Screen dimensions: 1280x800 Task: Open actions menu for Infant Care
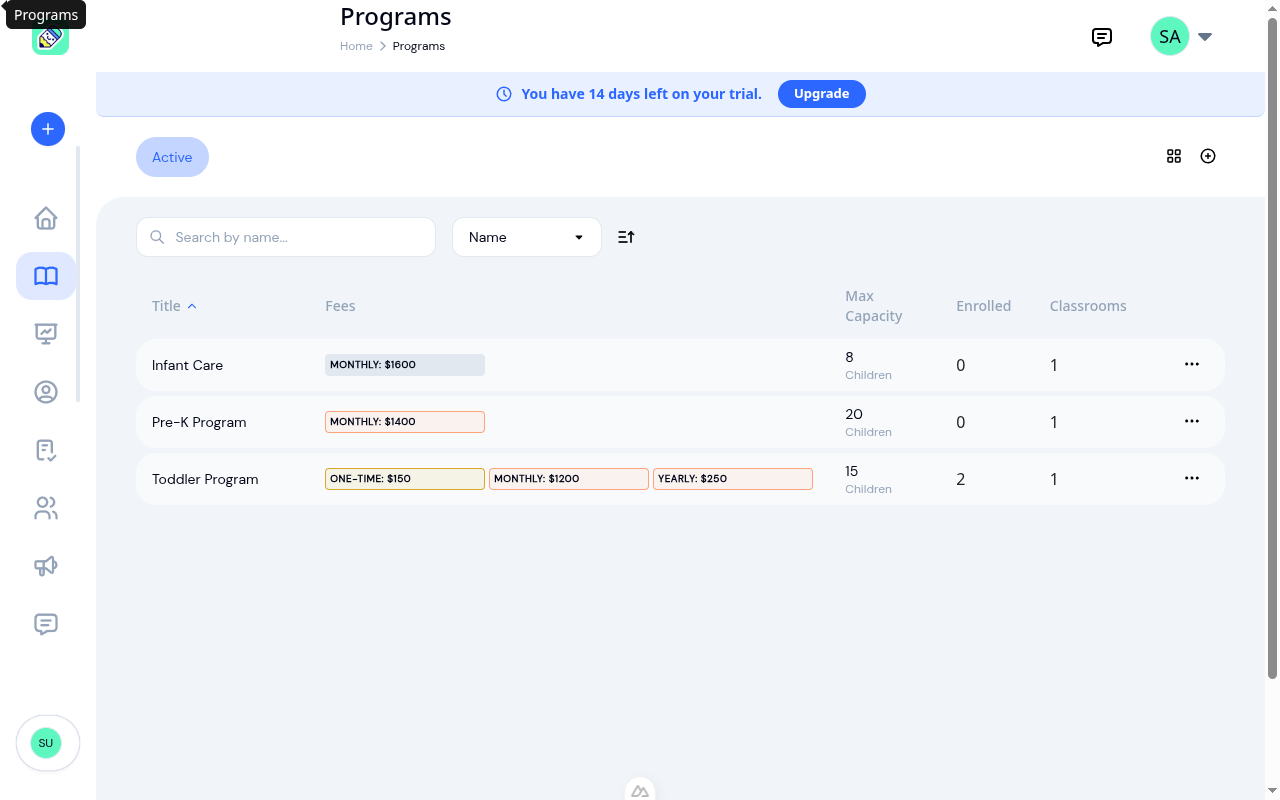click(x=1192, y=364)
